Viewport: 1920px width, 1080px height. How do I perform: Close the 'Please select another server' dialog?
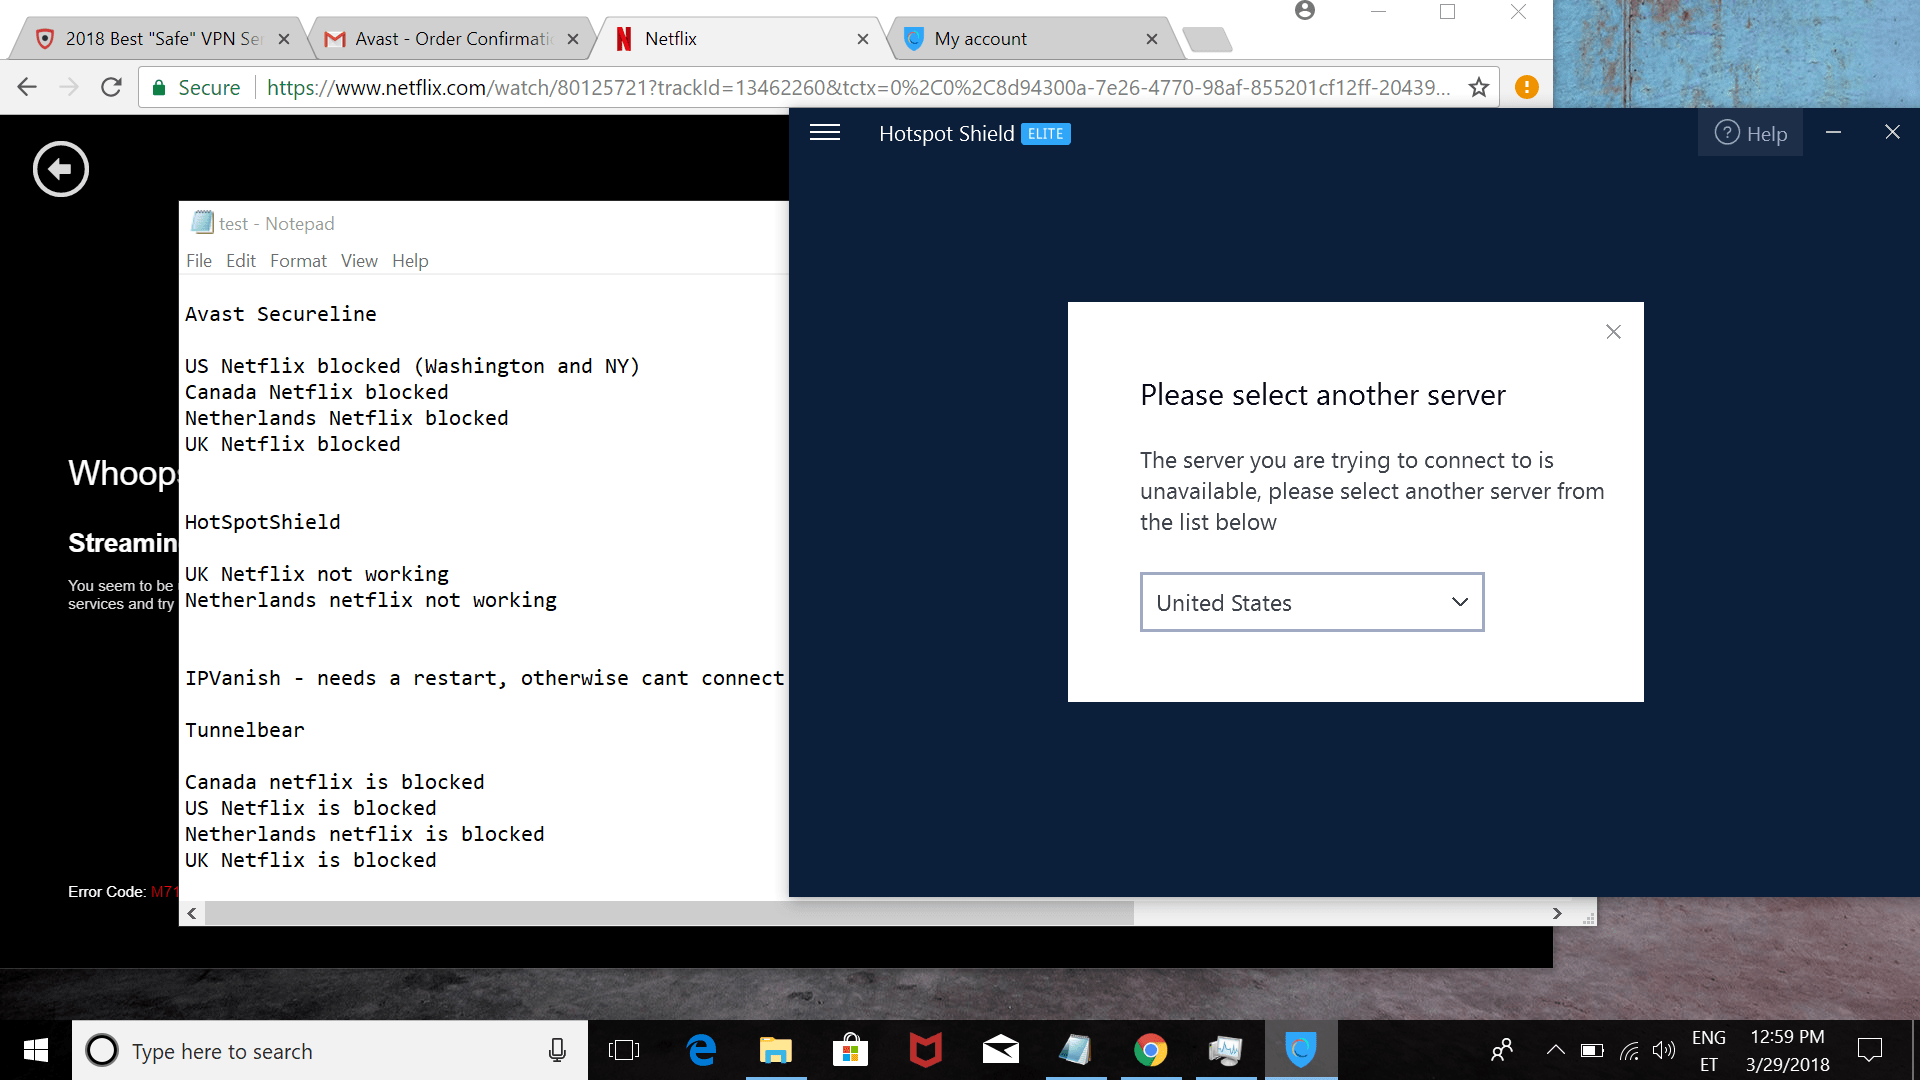click(1613, 332)
